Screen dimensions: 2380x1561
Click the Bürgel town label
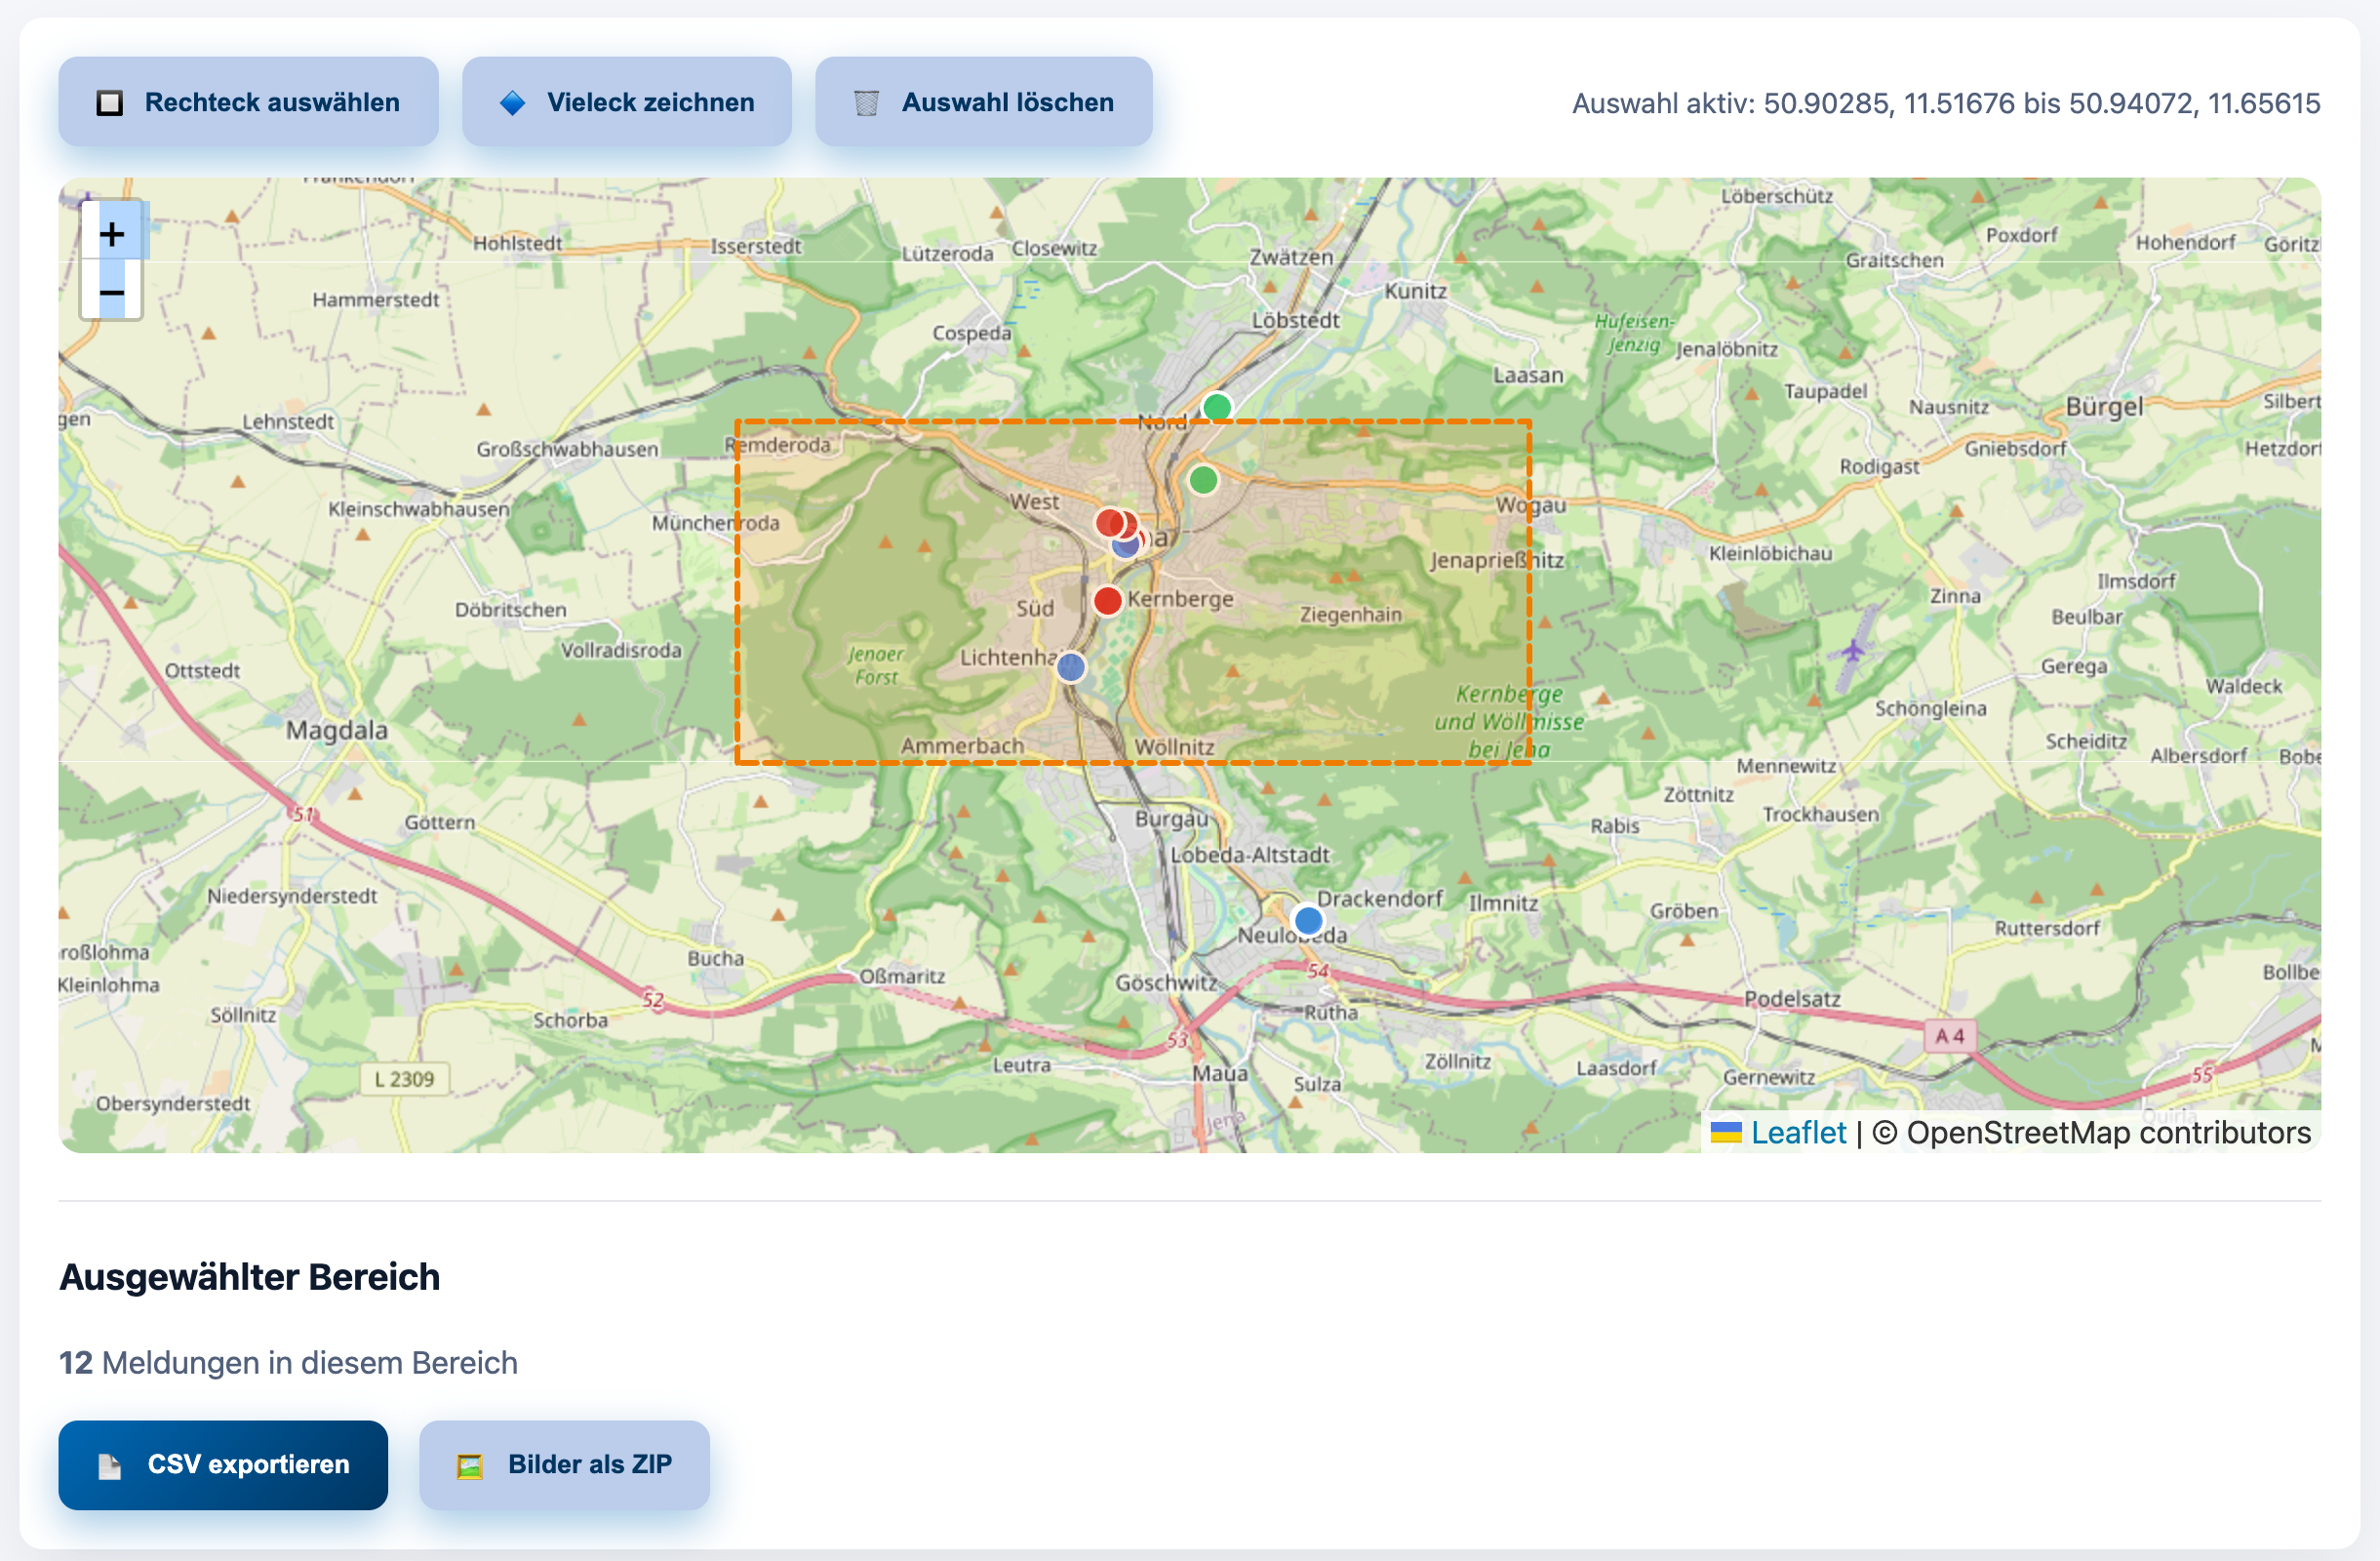2105,407
